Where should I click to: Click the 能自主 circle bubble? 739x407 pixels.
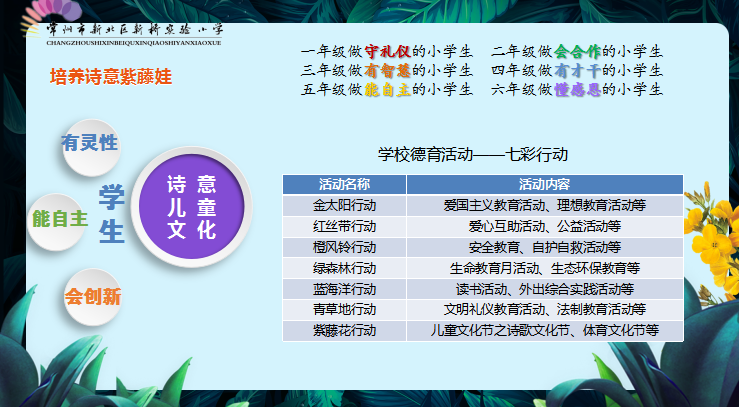57,222
